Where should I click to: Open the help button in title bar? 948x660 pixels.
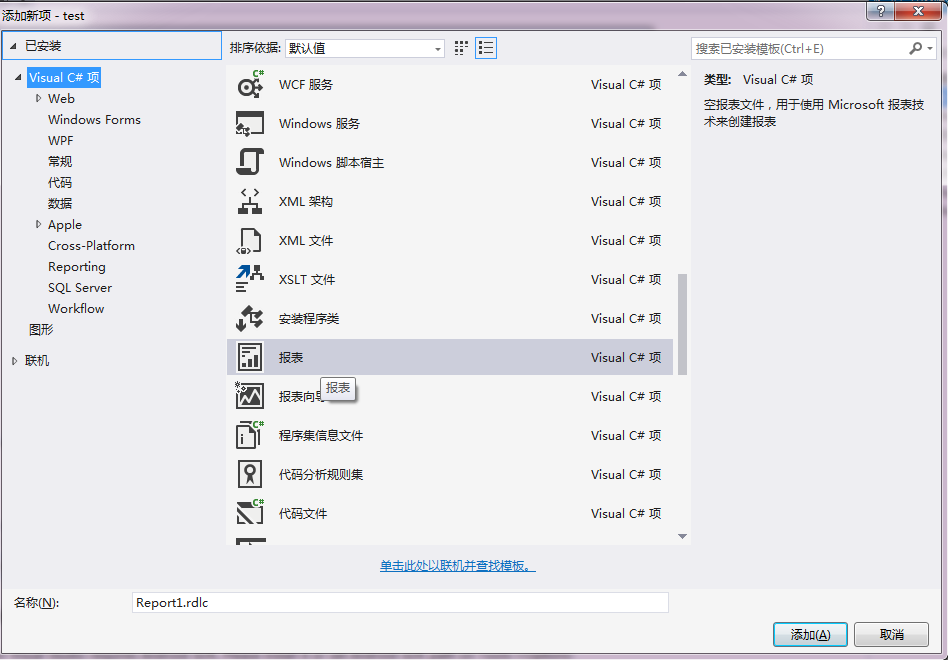[881, 11]
